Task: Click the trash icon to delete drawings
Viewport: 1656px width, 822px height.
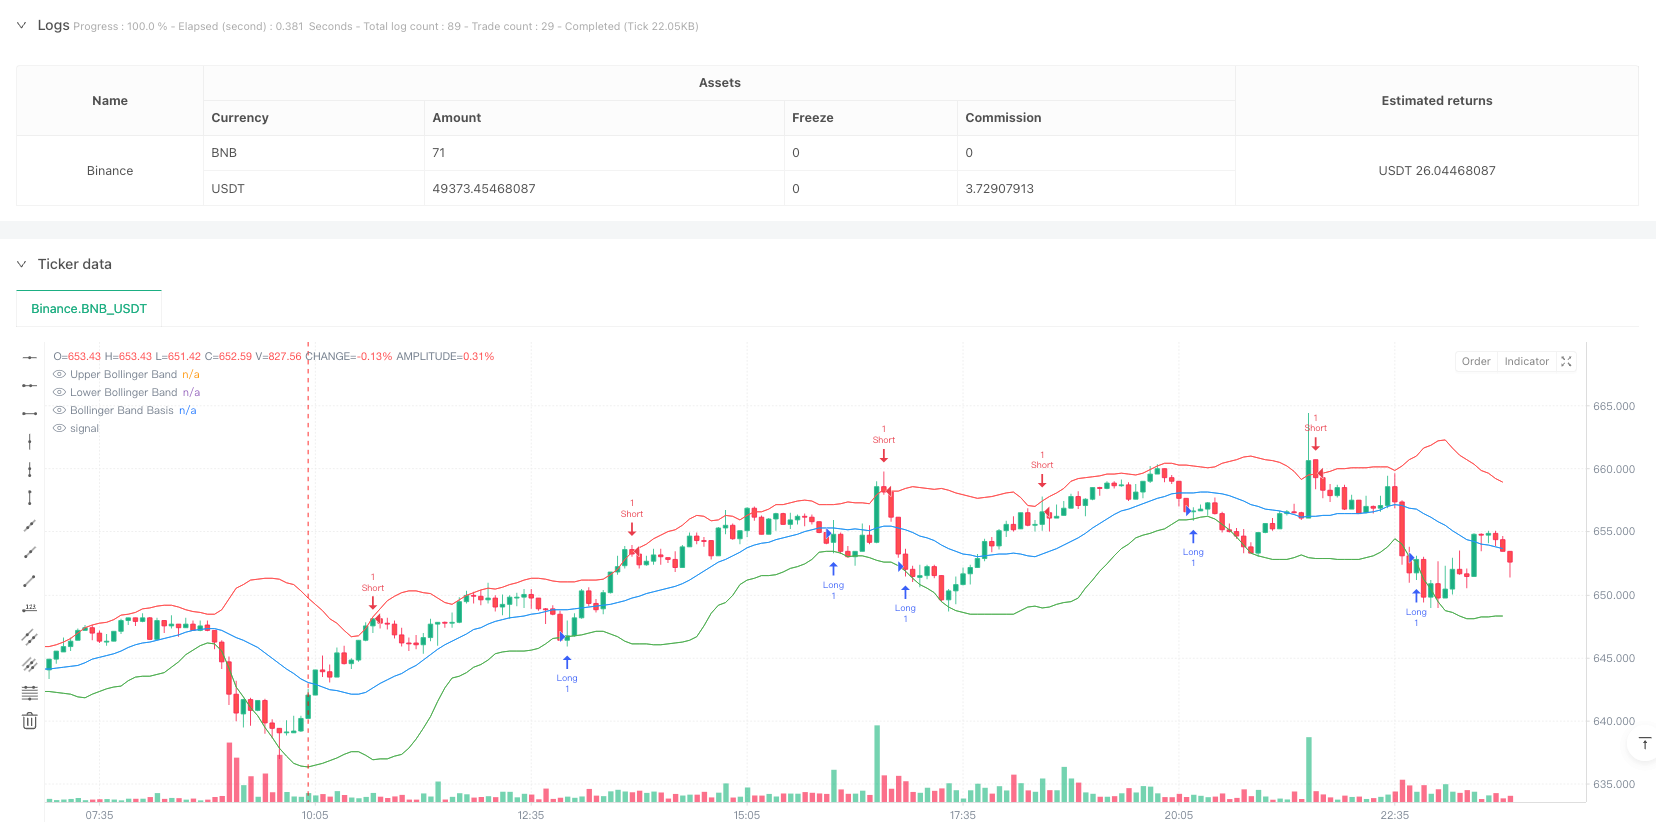Action: [x=30, y=721]
